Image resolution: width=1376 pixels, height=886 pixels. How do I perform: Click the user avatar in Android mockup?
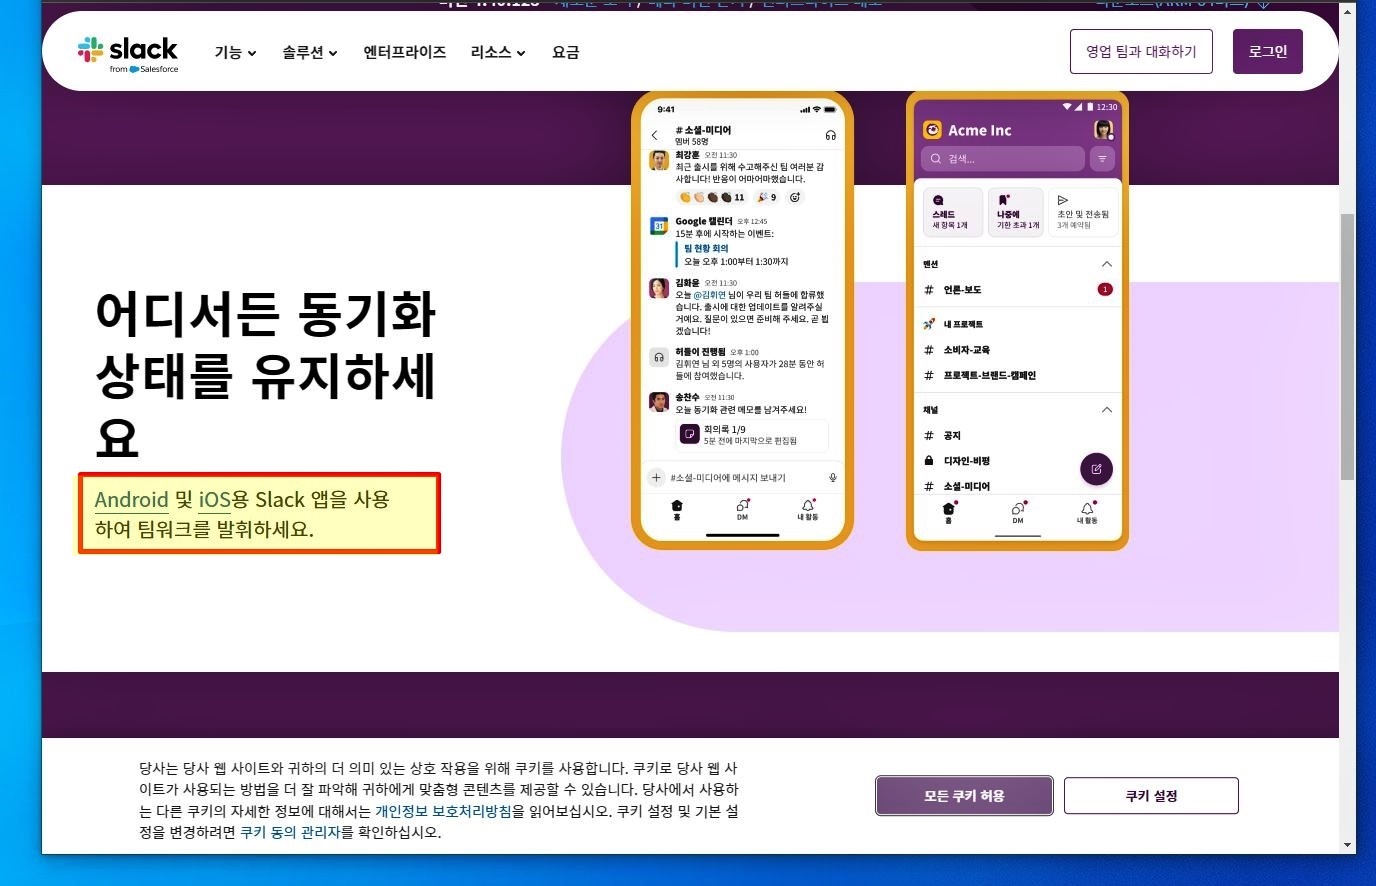[1103, 130]
